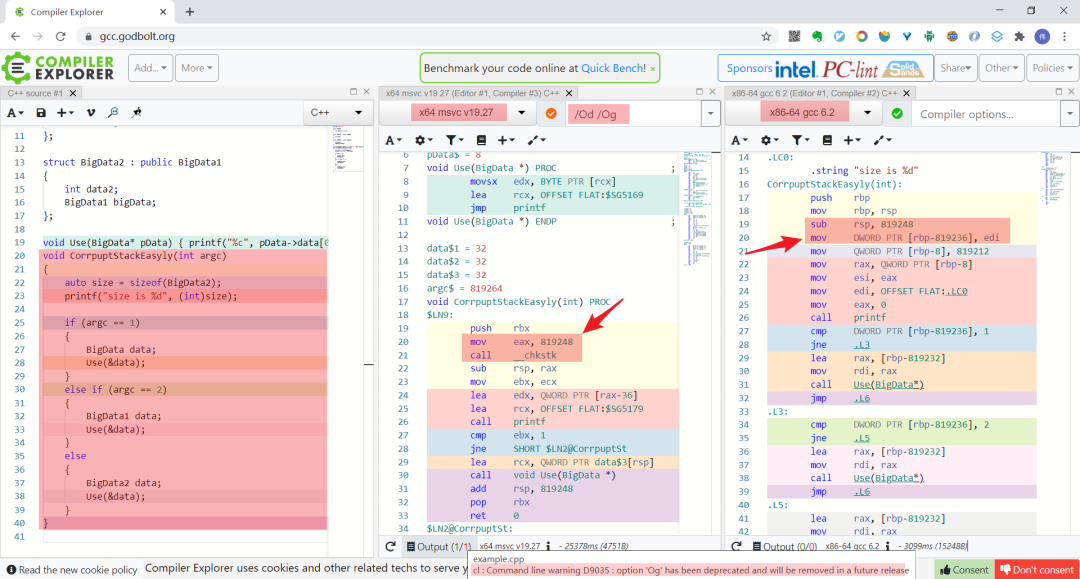1080x579 pixels.
Task: Click the green success status icon for gcc
Action: tap(897, 113)
